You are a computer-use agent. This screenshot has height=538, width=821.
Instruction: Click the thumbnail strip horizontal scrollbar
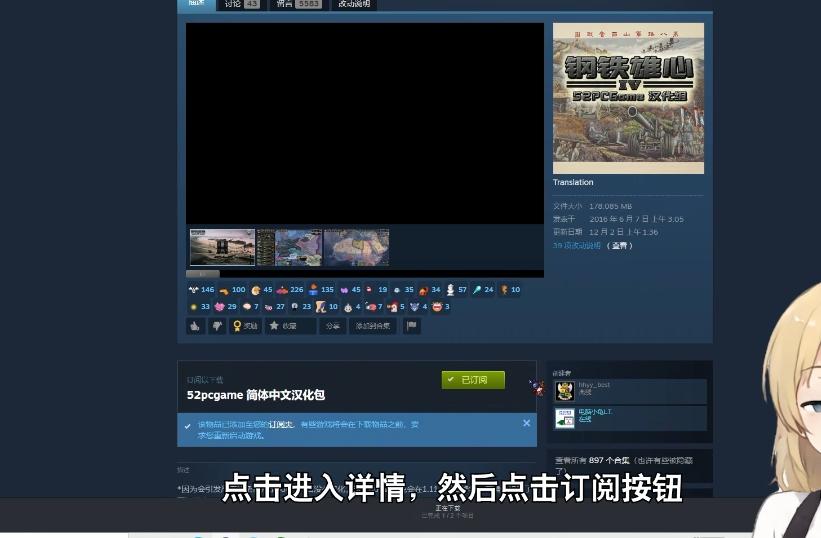tap(203, 273)
